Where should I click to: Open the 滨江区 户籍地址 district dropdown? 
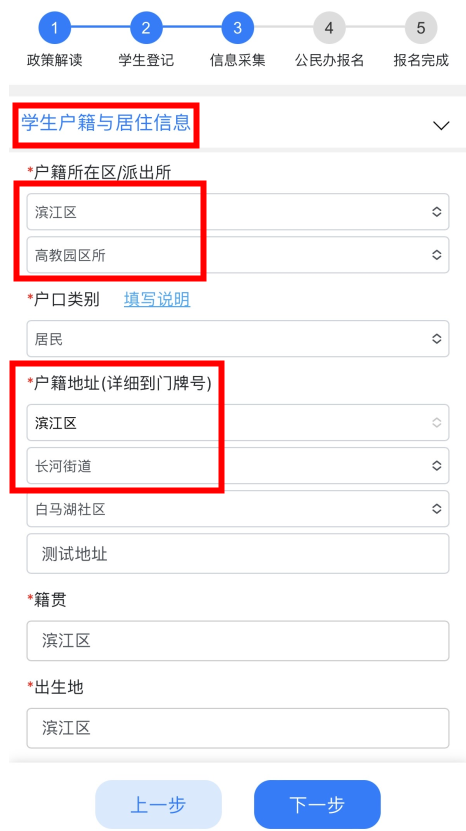pyautogui.click(x=238, y=423)
